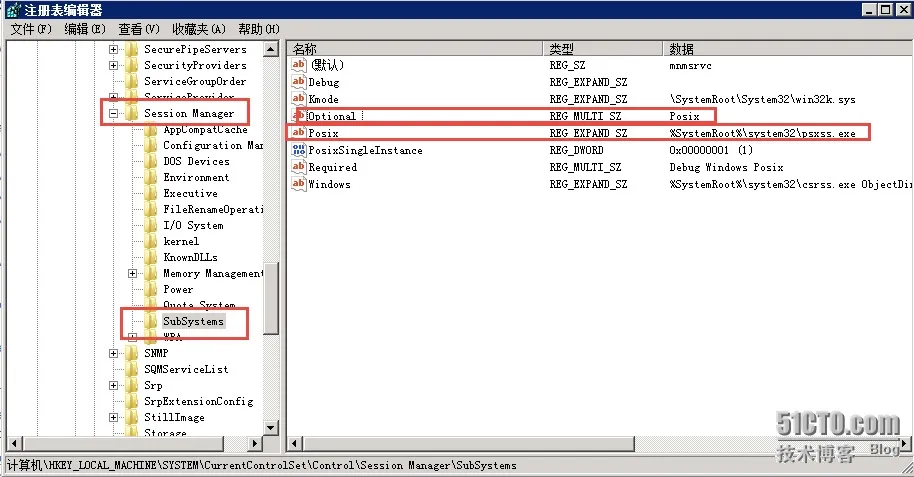Click the kernel folder icon
The height and width of the screenshot is (477, 914).
point(151,241)
